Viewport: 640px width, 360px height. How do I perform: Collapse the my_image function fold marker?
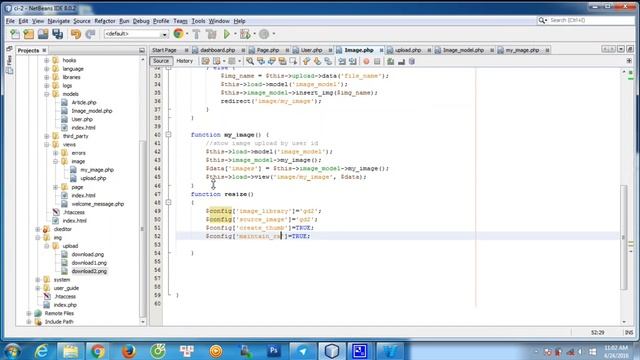(x=168, y=135)
